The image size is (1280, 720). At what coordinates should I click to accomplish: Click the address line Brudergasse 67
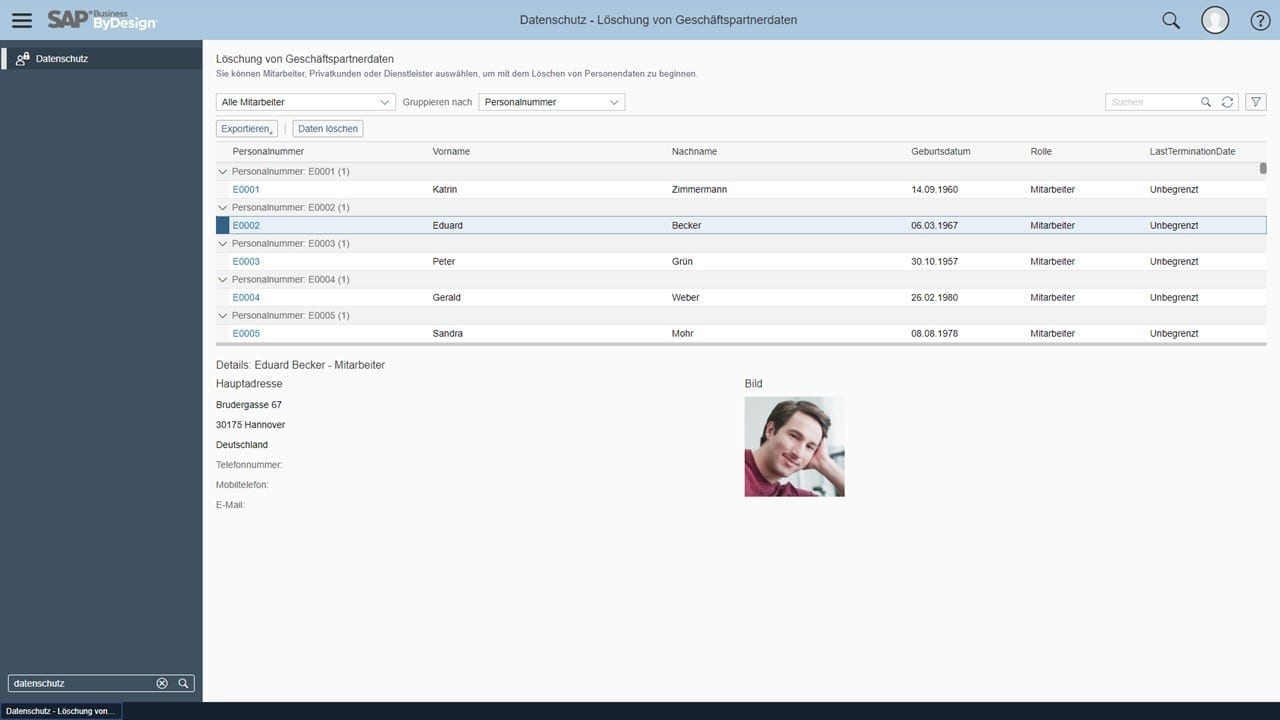click(x=249, y=405)
